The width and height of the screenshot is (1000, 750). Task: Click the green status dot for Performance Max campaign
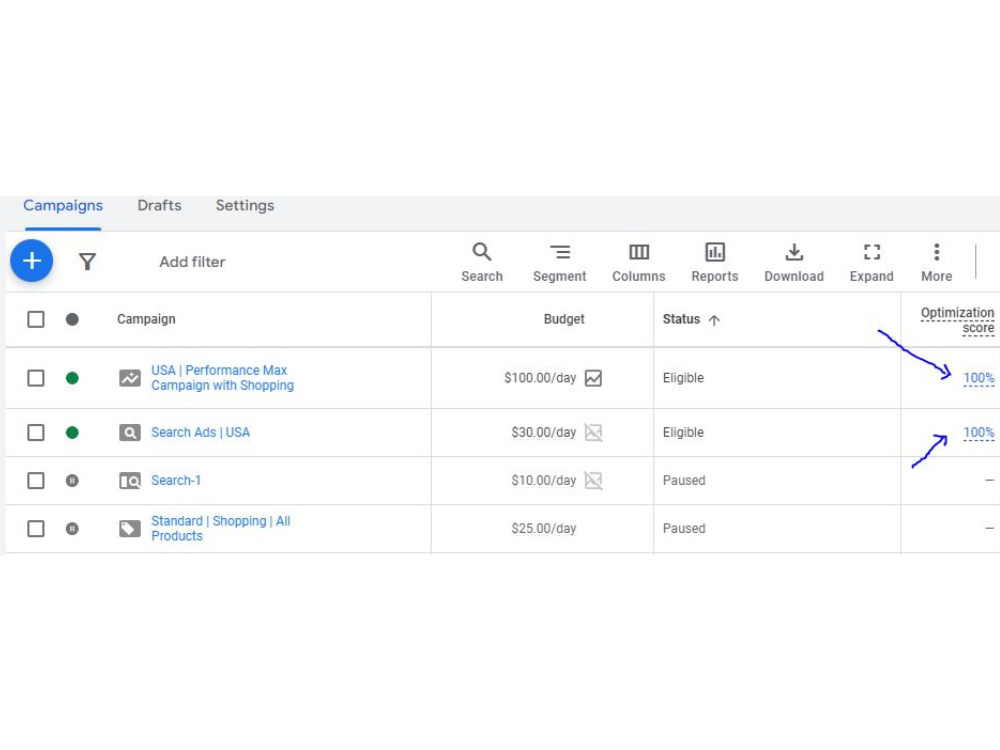(72, 378)
